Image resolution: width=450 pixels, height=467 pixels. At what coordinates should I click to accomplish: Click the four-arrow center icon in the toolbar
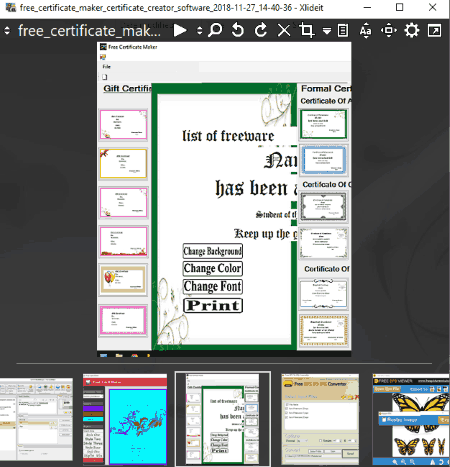coord(389,31)
